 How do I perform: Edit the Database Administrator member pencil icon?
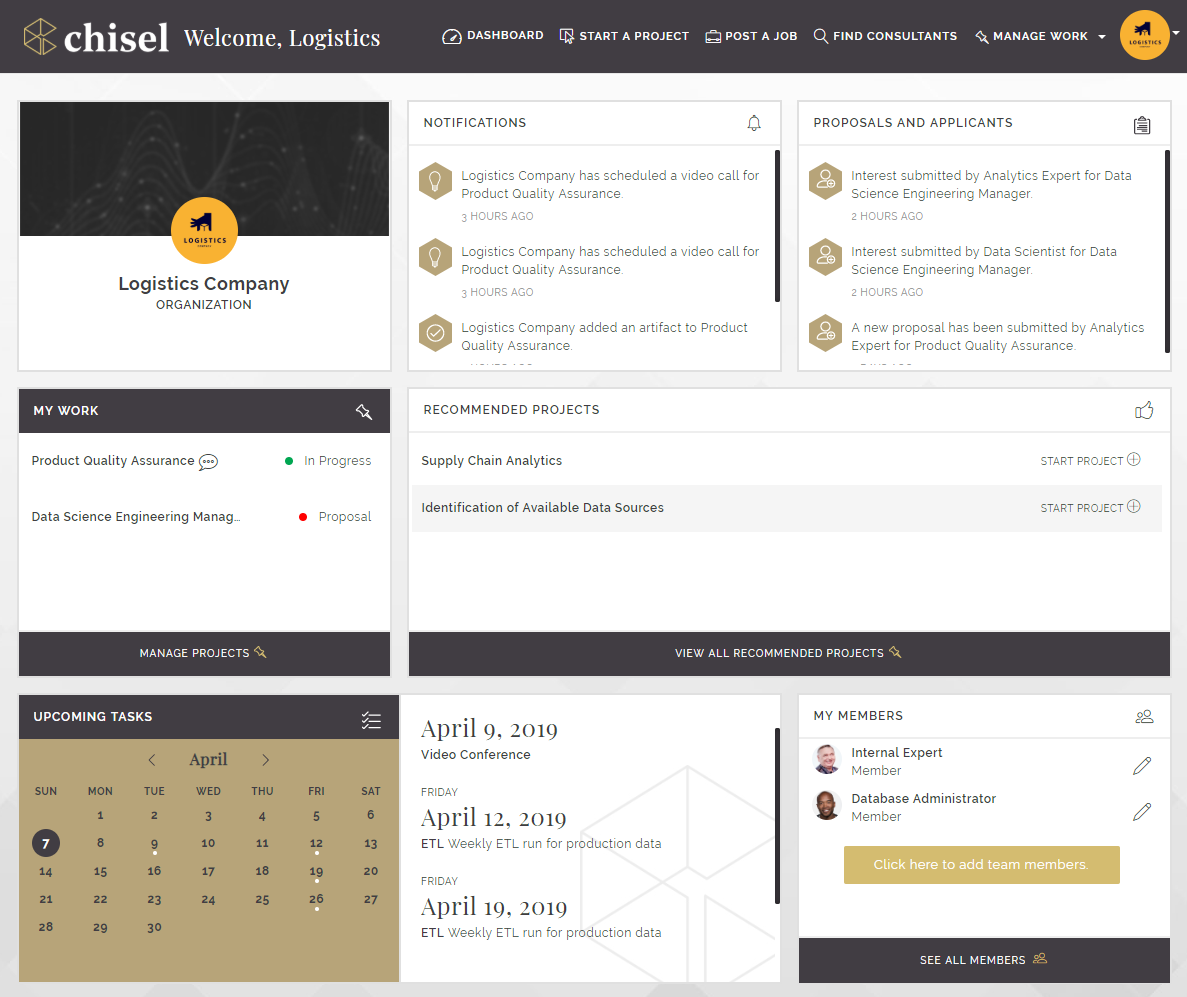(x=1142, y=811)
